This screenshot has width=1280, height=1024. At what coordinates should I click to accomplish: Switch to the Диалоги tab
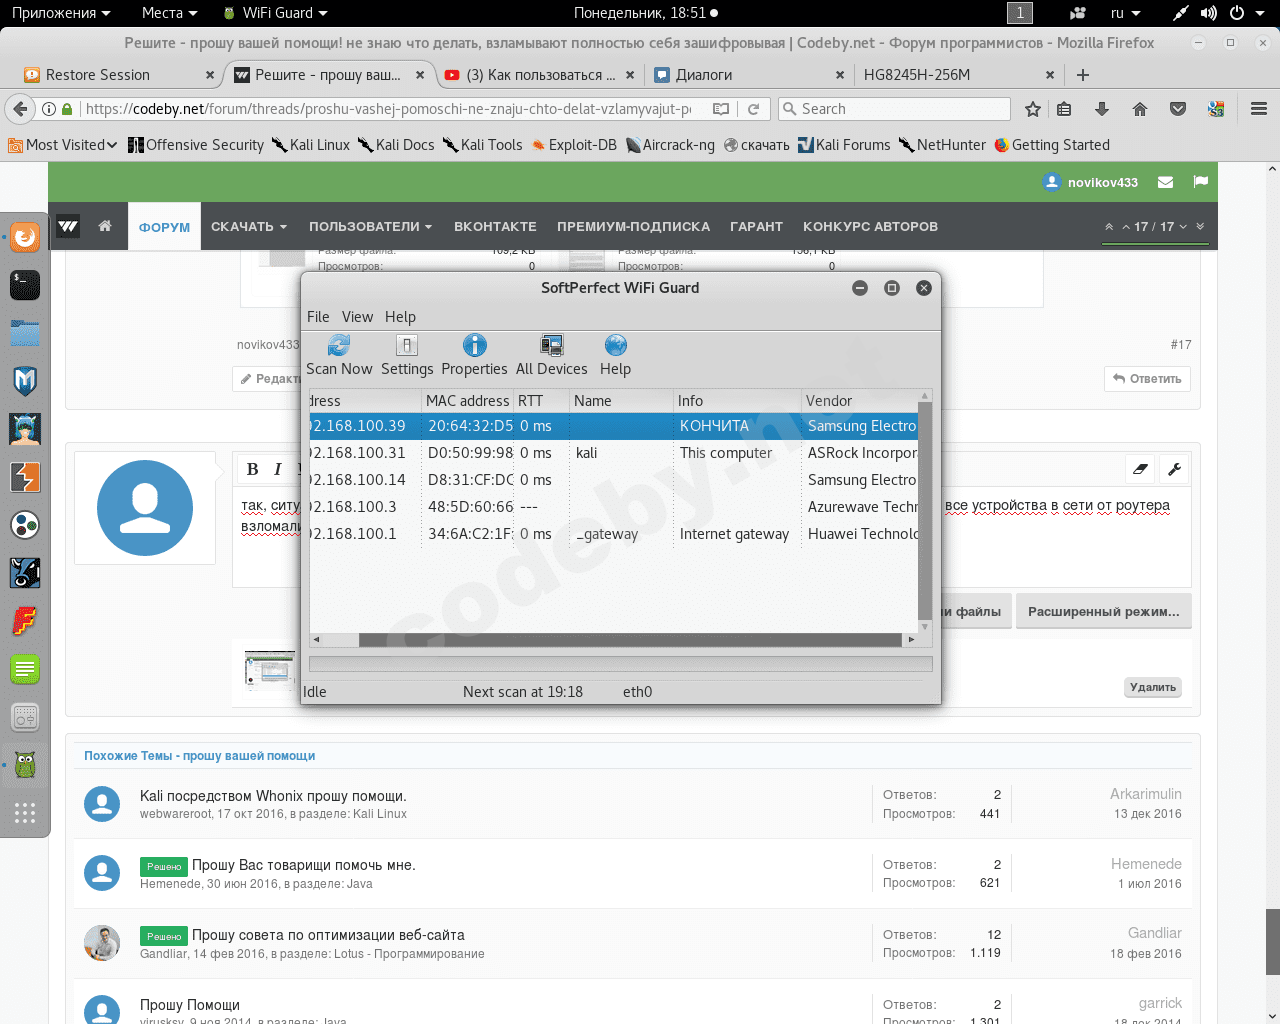pyautogui.click(x=748, y=75)
